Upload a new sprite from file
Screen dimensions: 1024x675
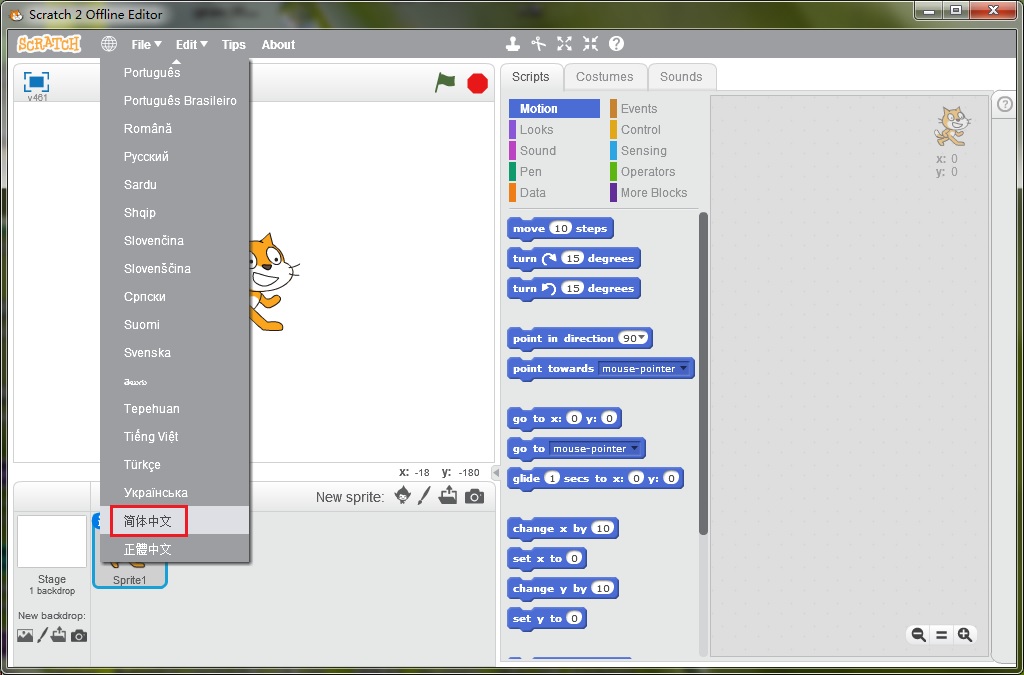[x=448, y=496]
